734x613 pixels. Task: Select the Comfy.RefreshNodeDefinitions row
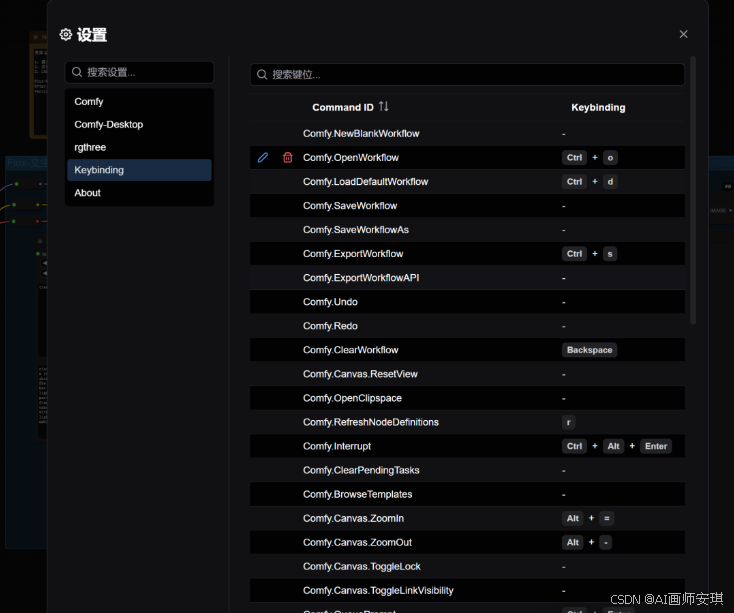(x=467, y=422)
